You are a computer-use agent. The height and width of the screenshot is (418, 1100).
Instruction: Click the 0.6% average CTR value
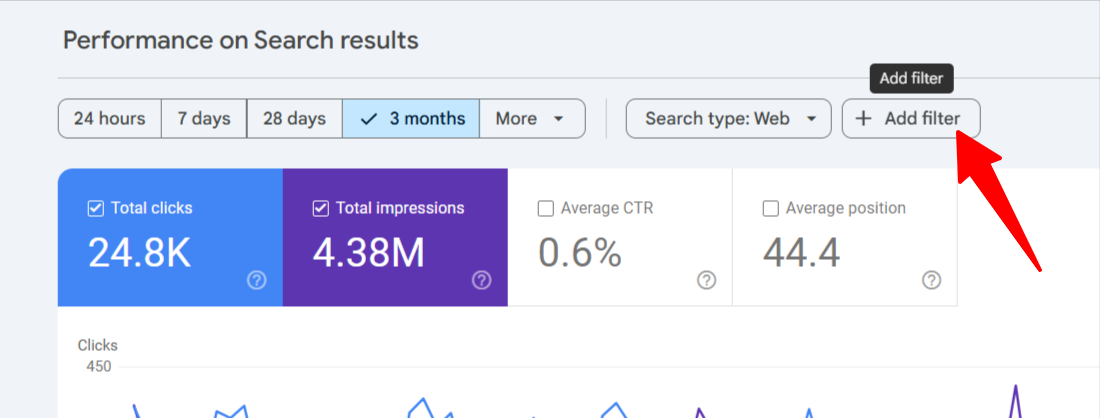(580, 252)
